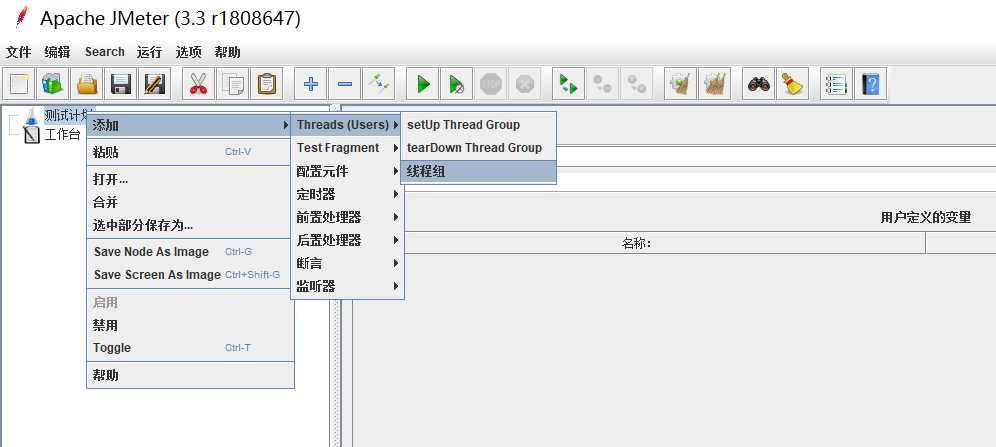Click the Clear results toolbar icon

[680, 84]
